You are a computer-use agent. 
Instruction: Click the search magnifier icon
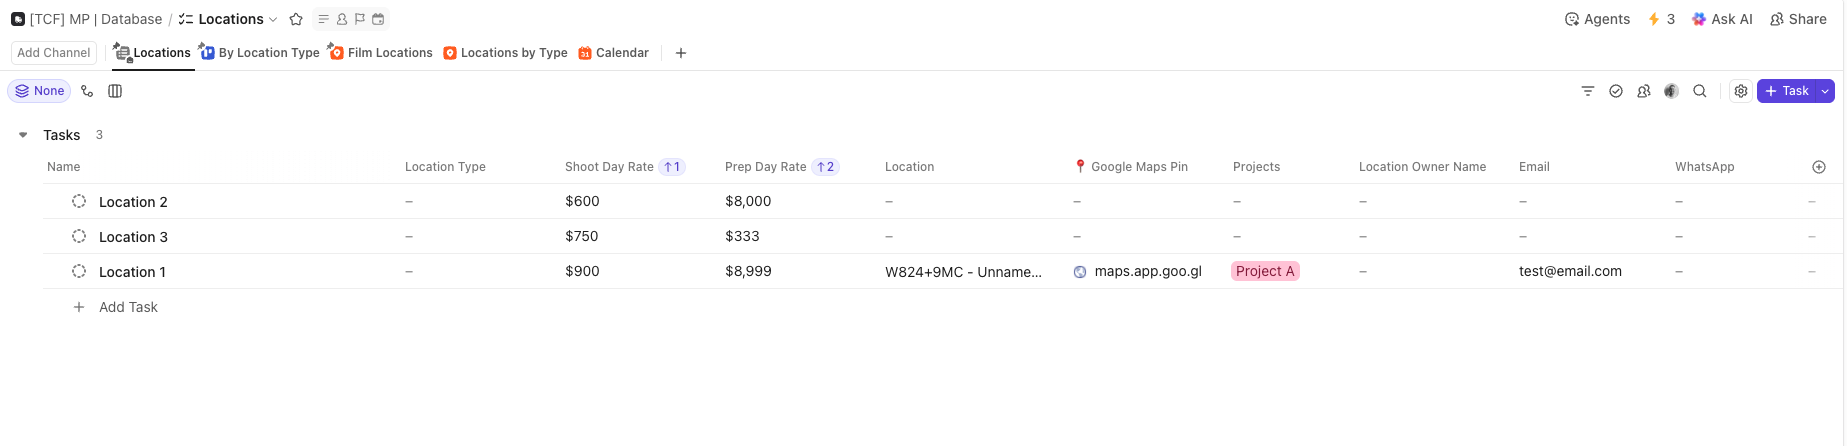click(1699, 91)
